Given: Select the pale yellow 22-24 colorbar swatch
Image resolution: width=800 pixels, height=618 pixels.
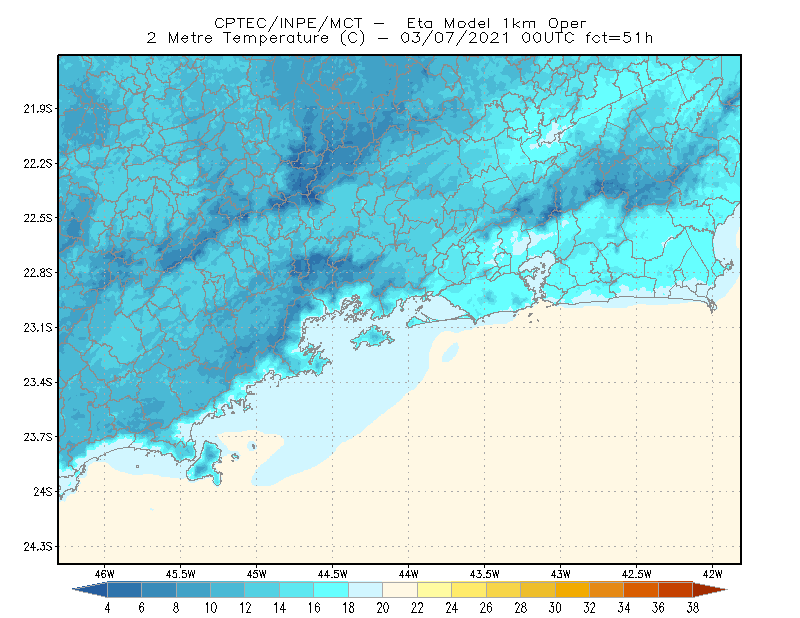Looking at the screenshot, I should [x=435, y=590].
